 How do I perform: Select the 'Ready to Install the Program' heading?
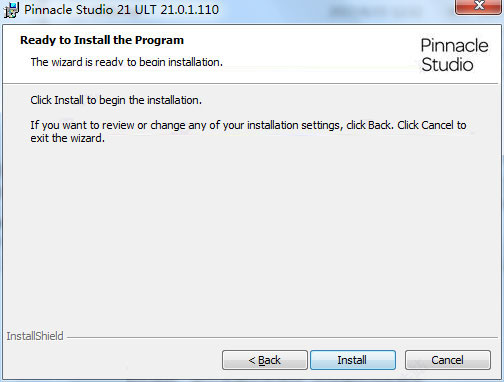pos(102,40)
